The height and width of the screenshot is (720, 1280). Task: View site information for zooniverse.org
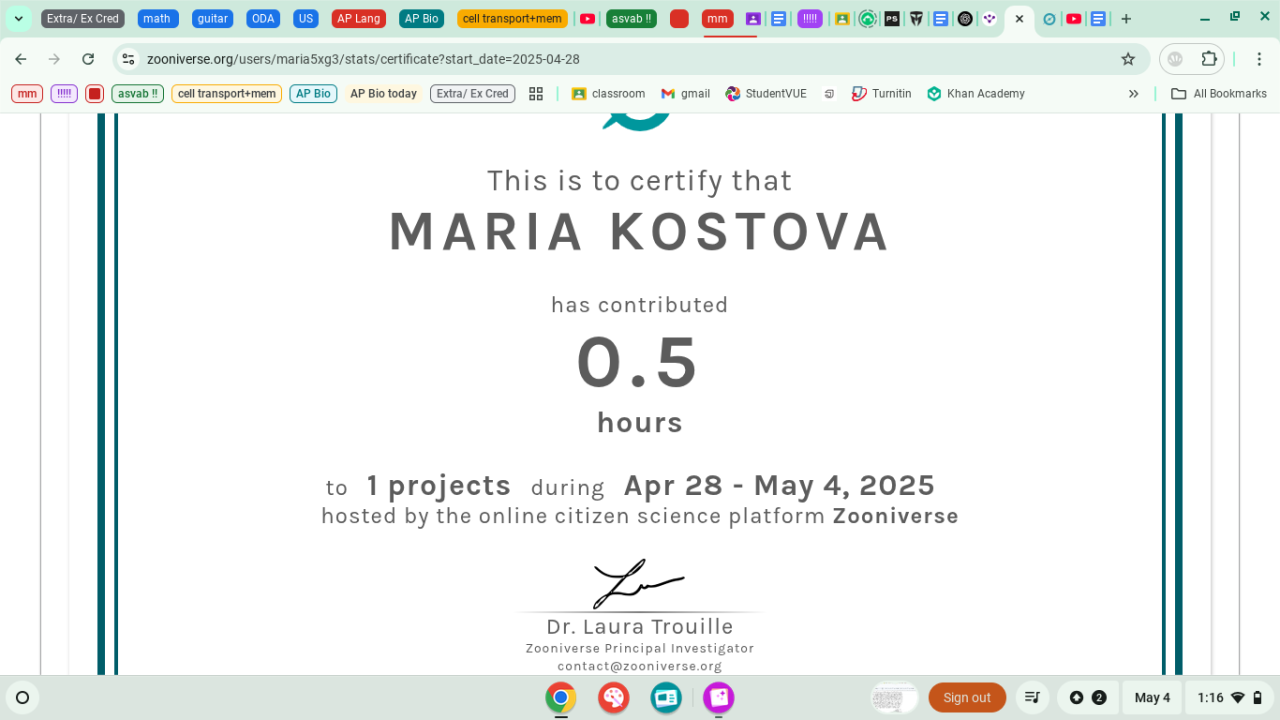click(128, 59)
